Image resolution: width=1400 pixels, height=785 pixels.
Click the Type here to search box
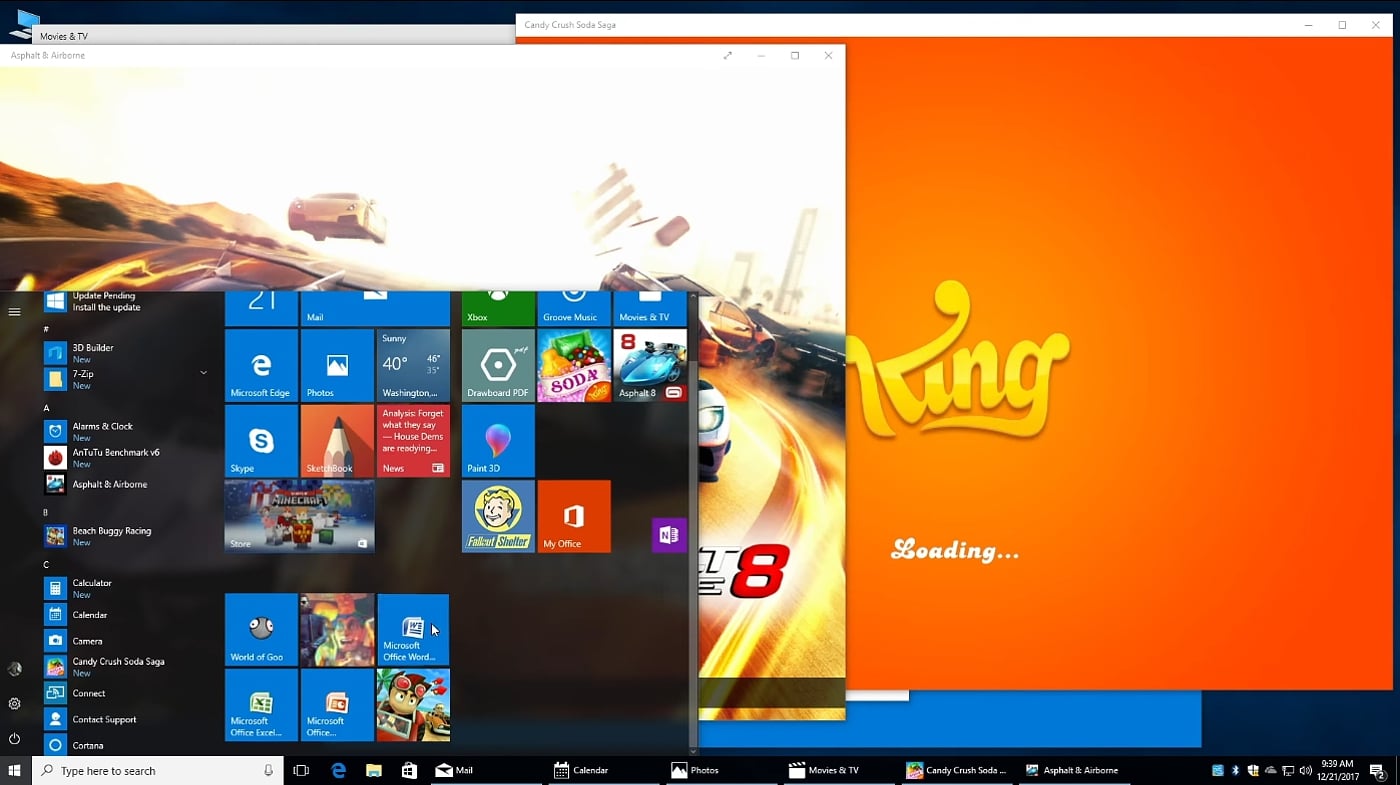click(x=158, y=771)
